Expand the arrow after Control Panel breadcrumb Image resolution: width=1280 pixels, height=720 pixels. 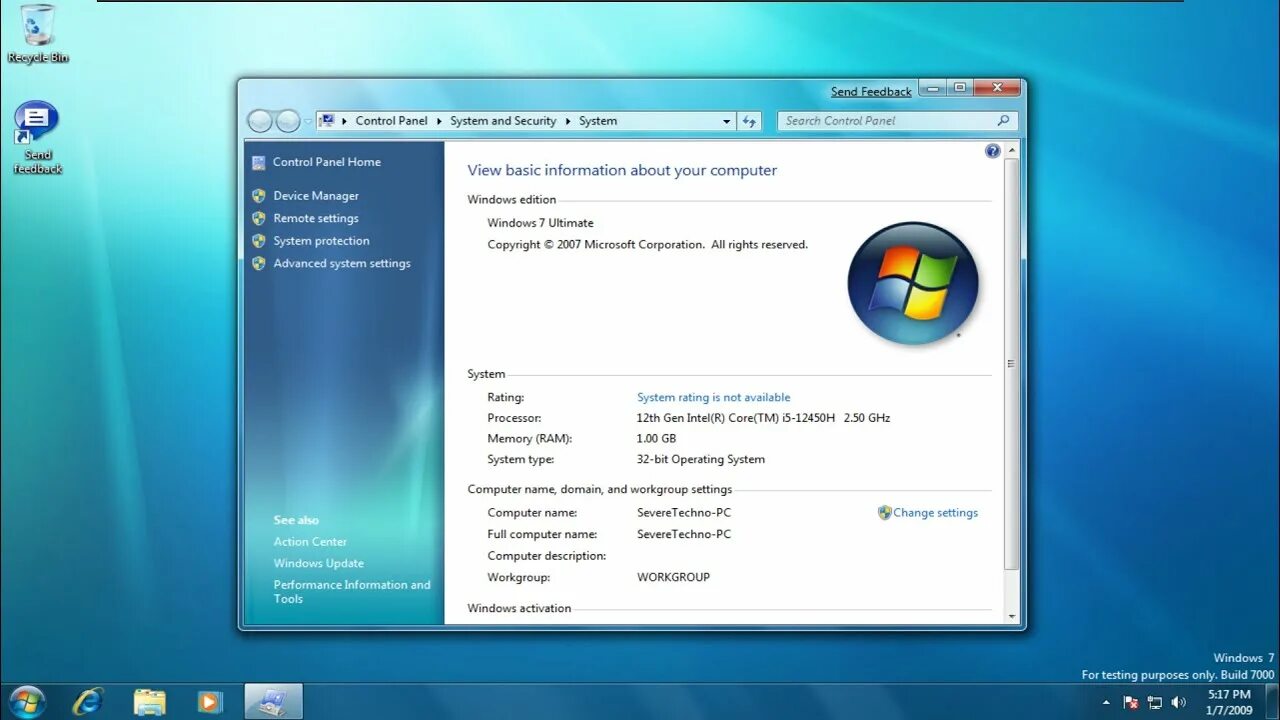(x=439, y=121)
